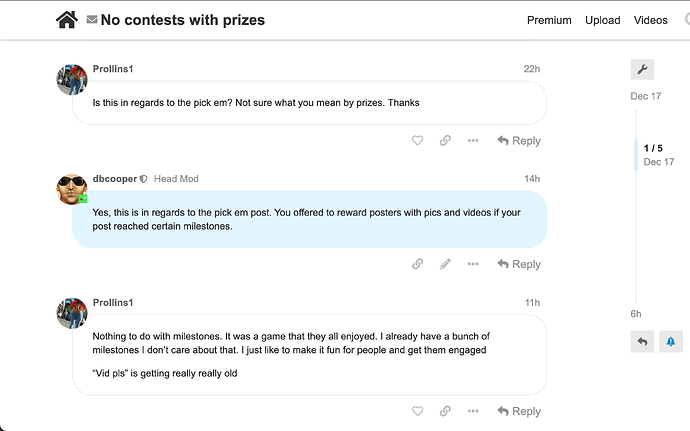Click the timeline reply arrow button

[642, 342]
